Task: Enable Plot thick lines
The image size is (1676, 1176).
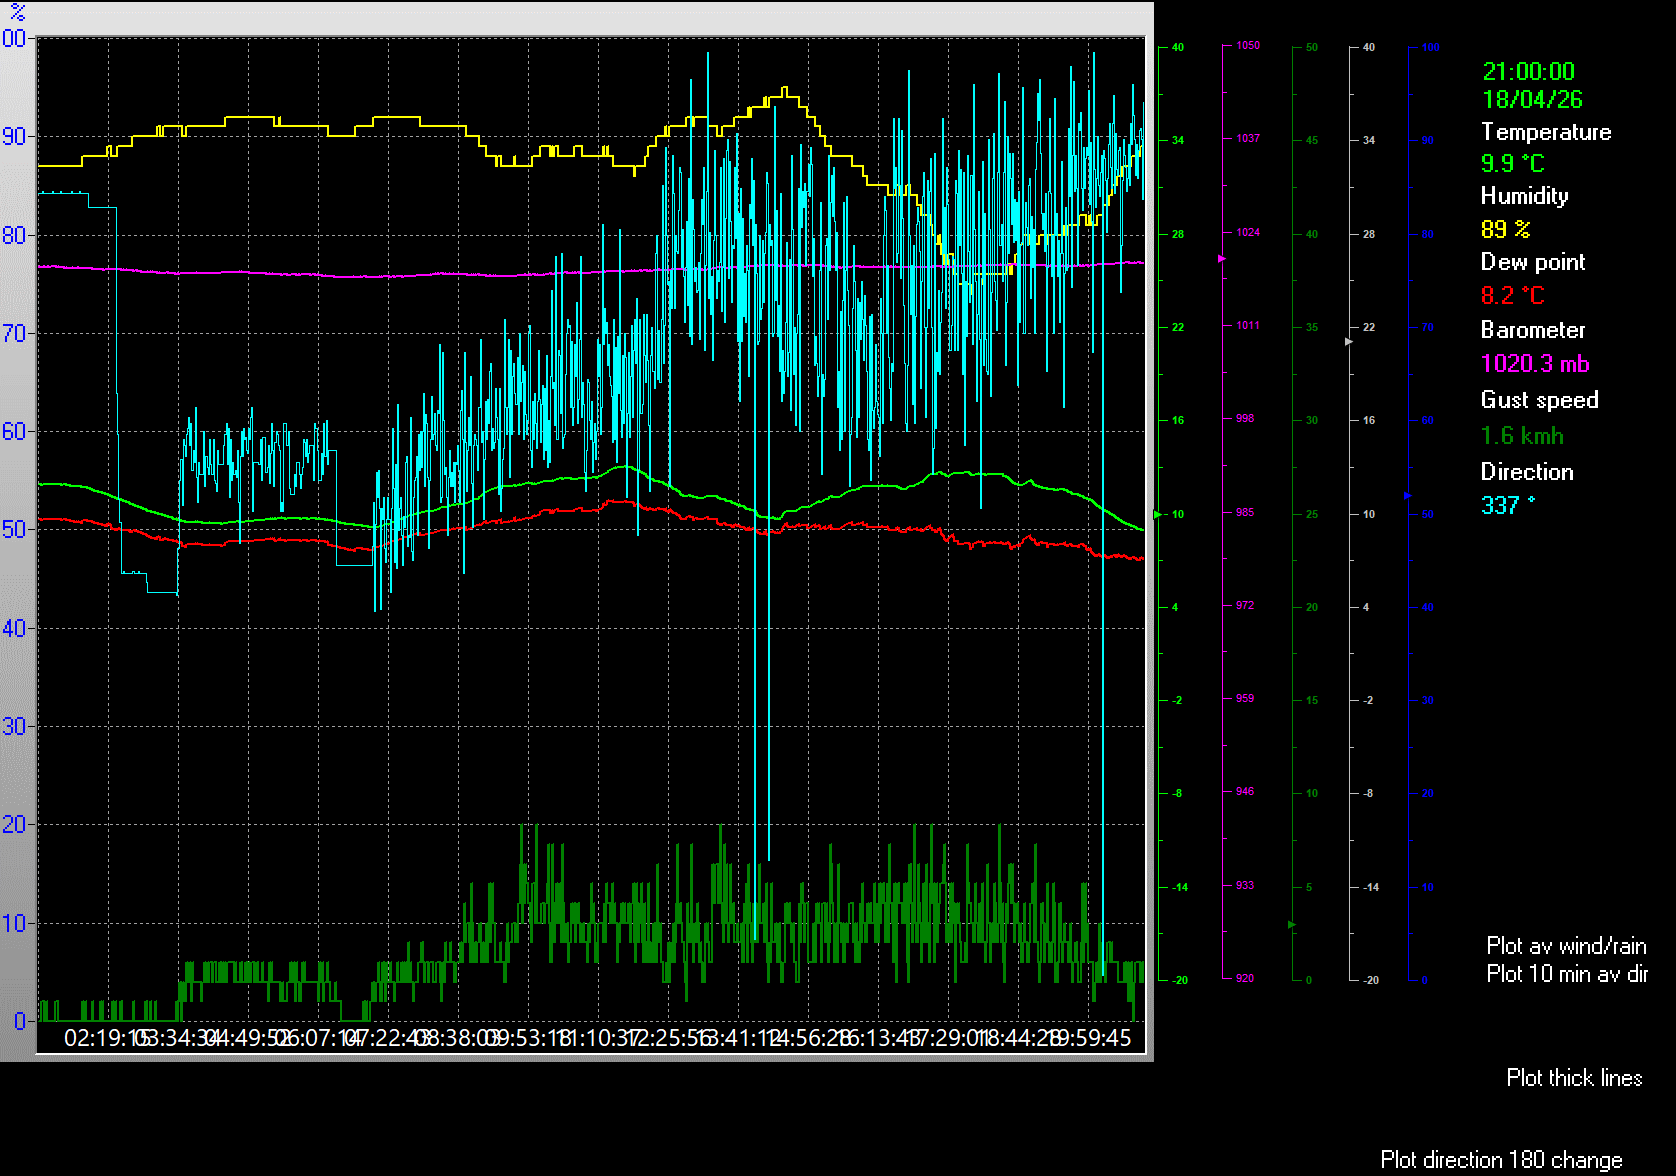Action: 1573,1078
